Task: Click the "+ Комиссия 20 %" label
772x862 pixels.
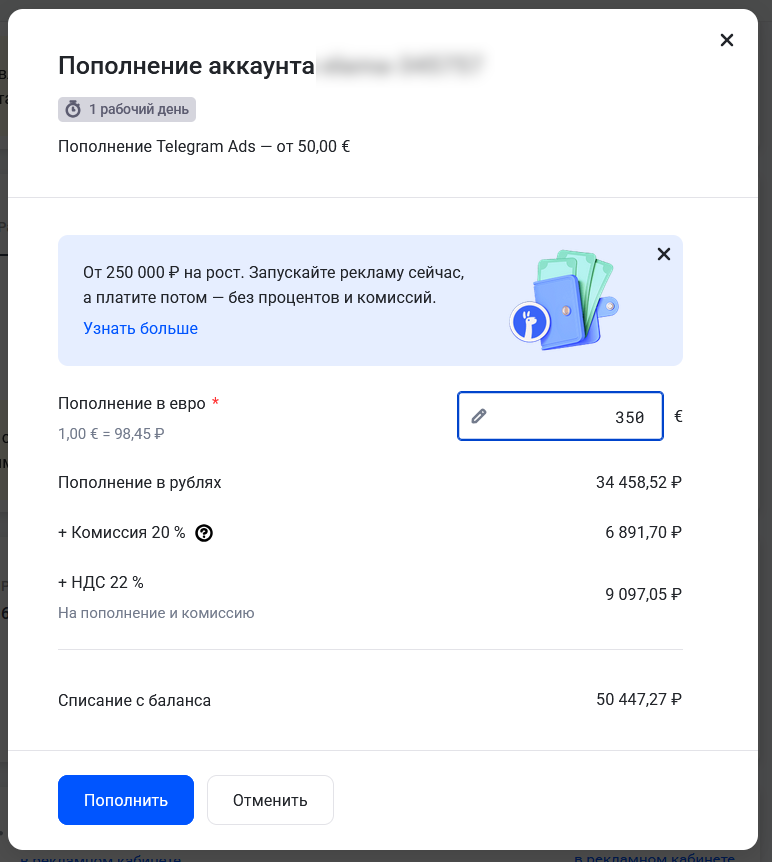Action: coord(120,533)
